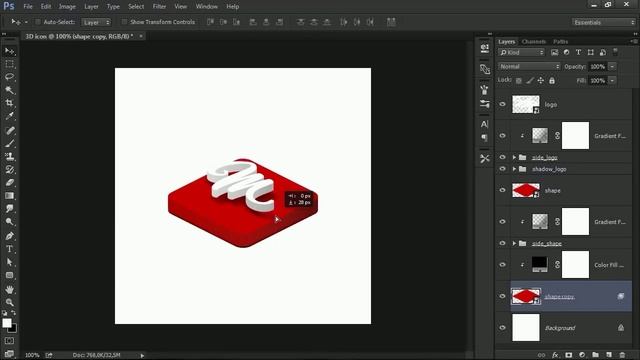Click the Create new layer icon

pyautogui.click(x=609, y=355)
